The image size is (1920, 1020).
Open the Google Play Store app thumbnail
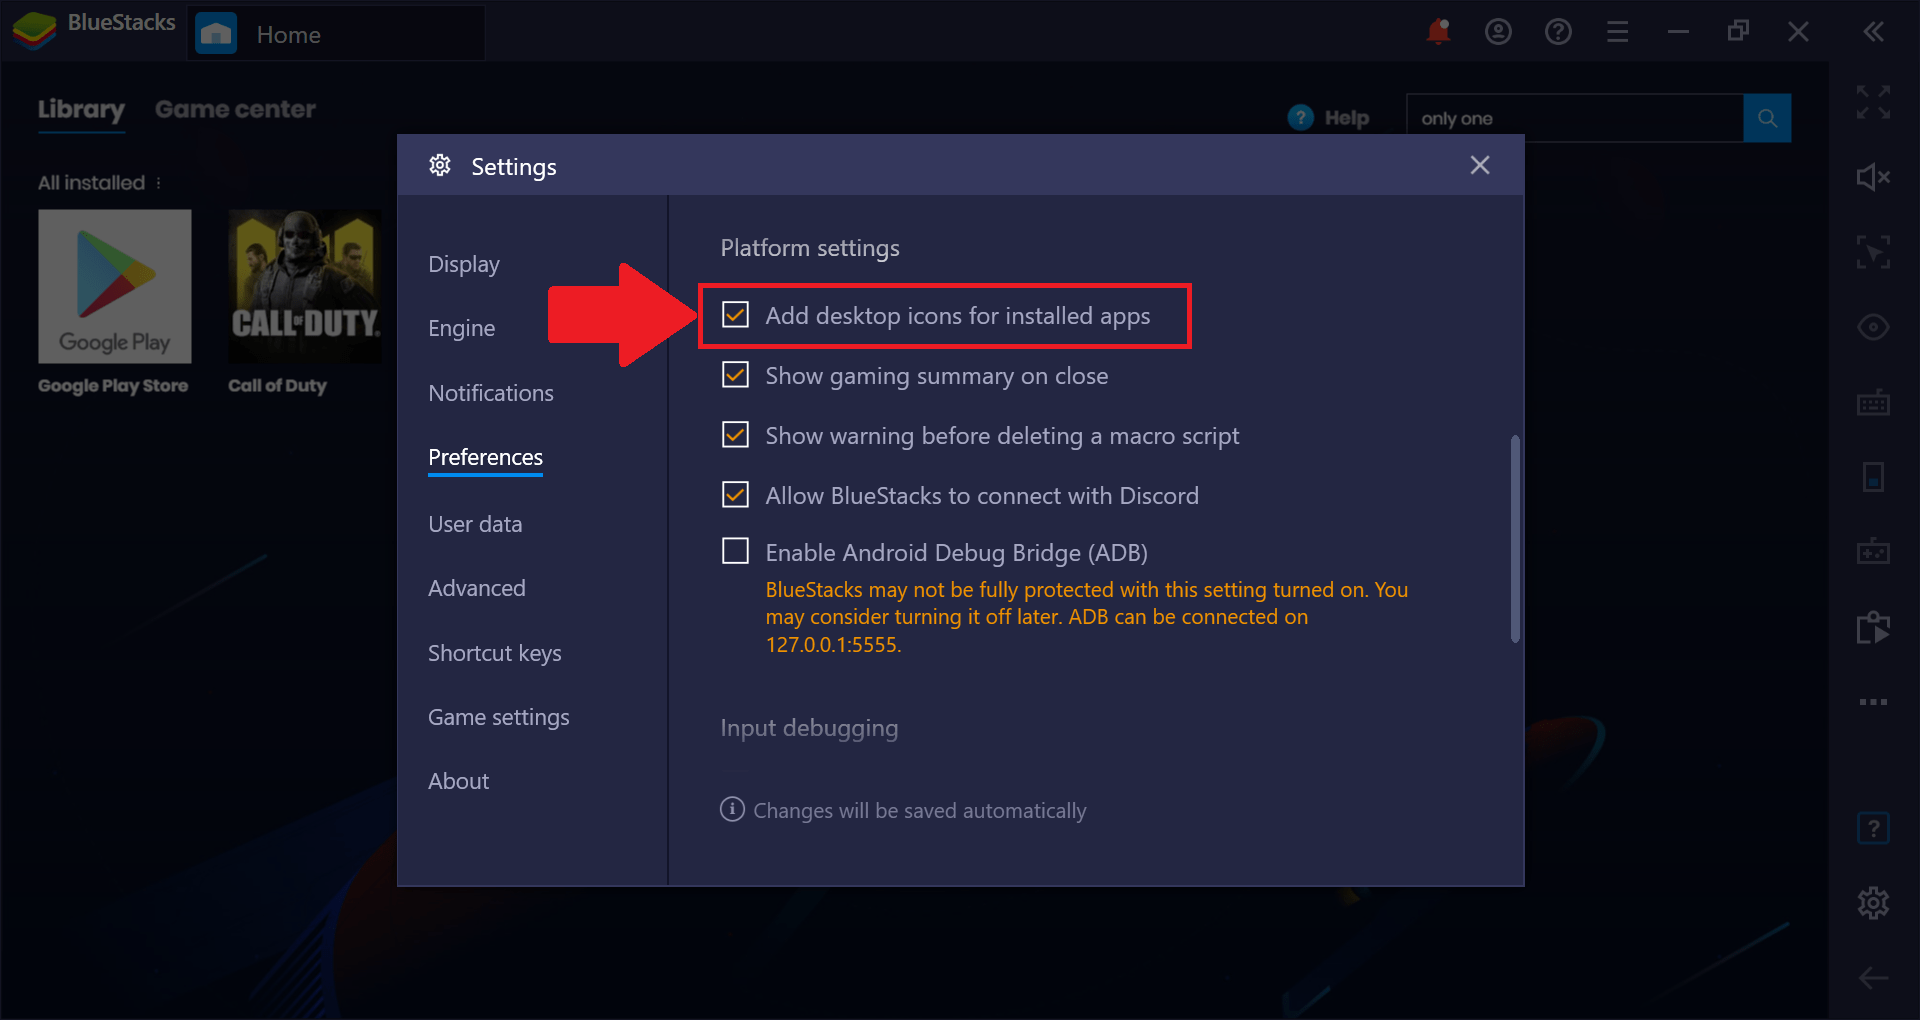click(x=115, y=286)
